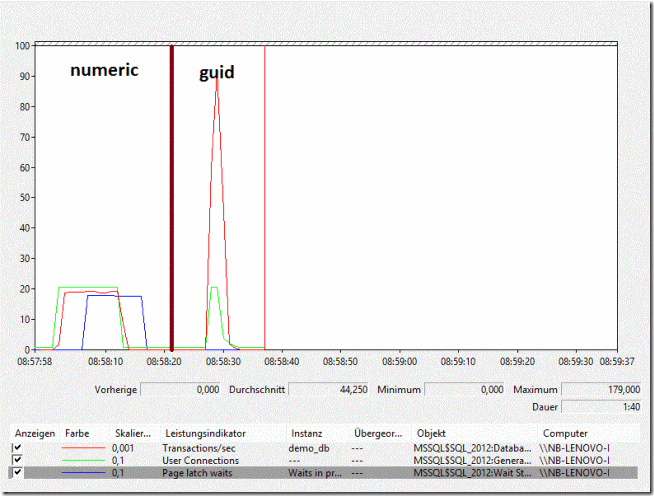Sort by the Computer column header
This screenshot has width=654, height=496.
pyautogui.click(x=589, y=433)
